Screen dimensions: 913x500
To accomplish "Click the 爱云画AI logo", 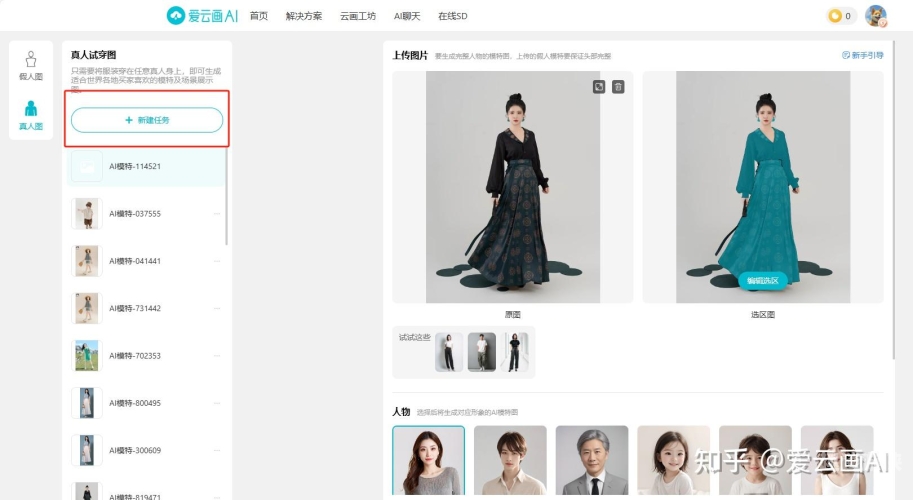I will click(x=202, y=16).
